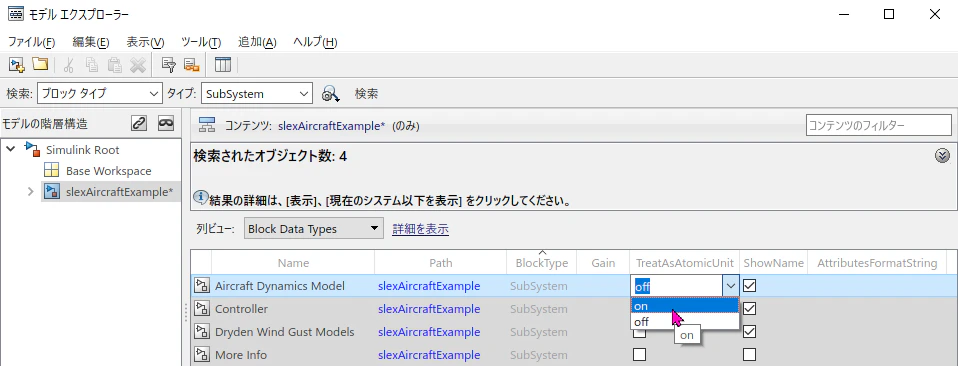Open the タイプ SubSystem dropdown
Image resolution: width=958 pixels, height=366 pixels.
[x=257, y=93]
